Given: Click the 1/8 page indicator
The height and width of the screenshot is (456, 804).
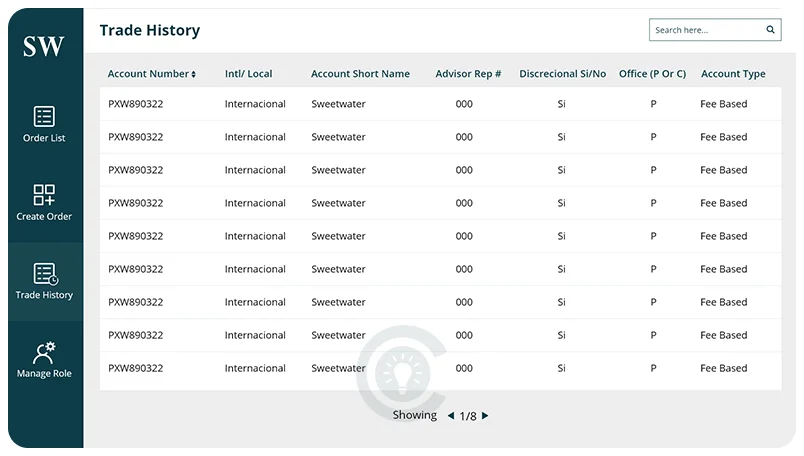Looking at the screenshot, I should click(x=468, y=416).
